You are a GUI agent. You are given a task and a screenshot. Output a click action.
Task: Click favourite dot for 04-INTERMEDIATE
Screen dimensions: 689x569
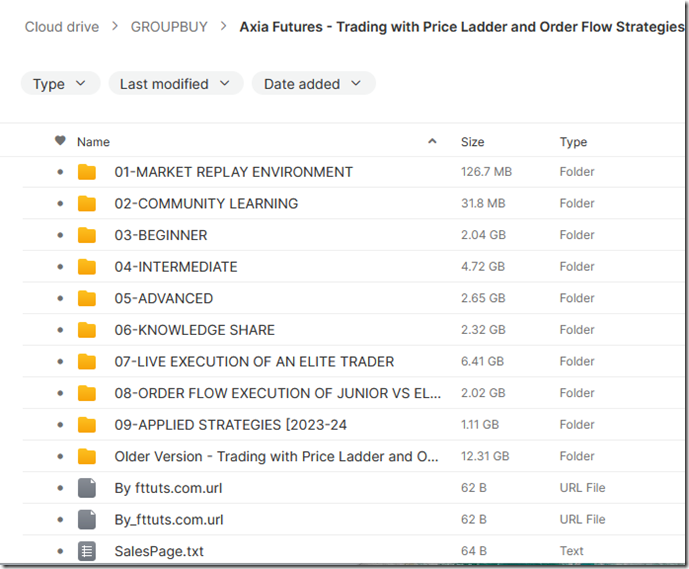tap(60, 267)
